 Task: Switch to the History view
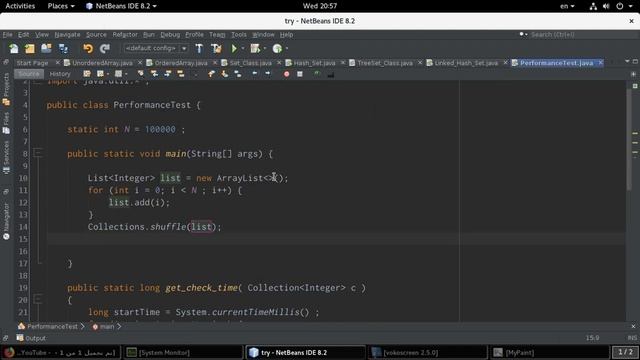tap(60, 74)
